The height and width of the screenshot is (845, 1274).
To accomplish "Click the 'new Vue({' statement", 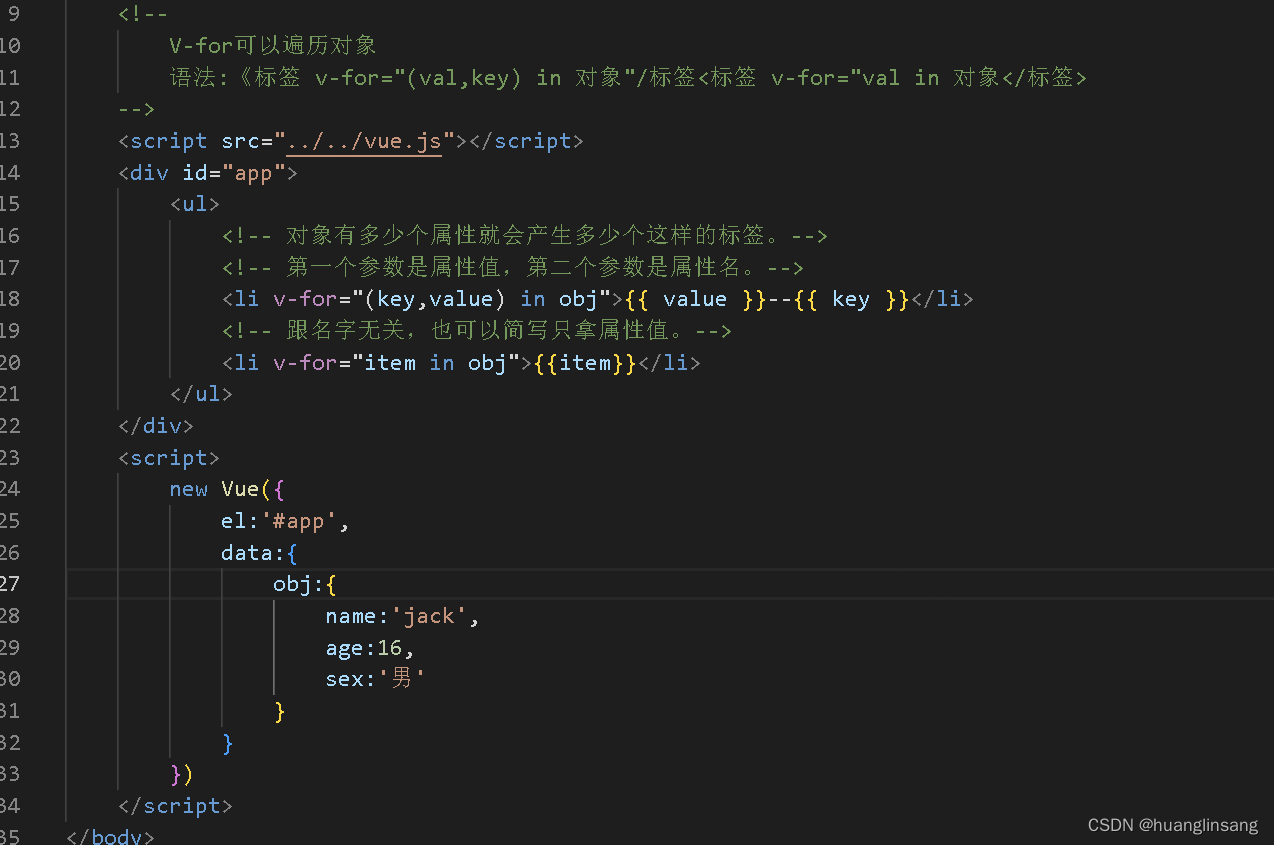I will click(x=227, y=490).
